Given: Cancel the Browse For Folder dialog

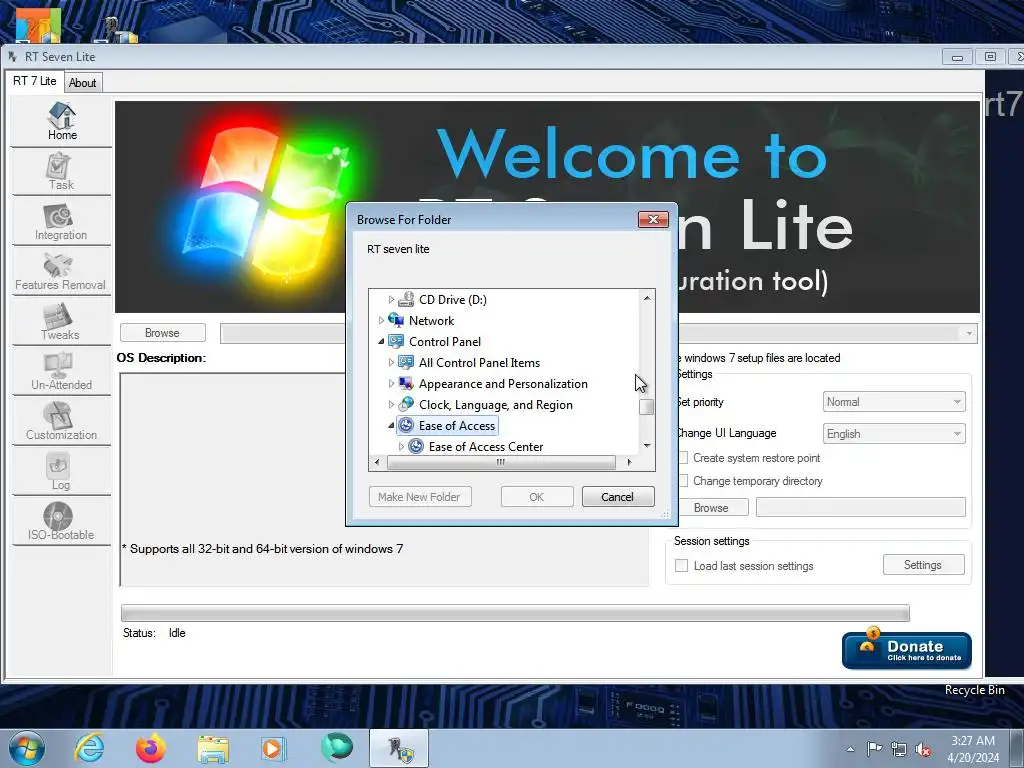Looking at the screenshot, I should (x=617, y=497).
